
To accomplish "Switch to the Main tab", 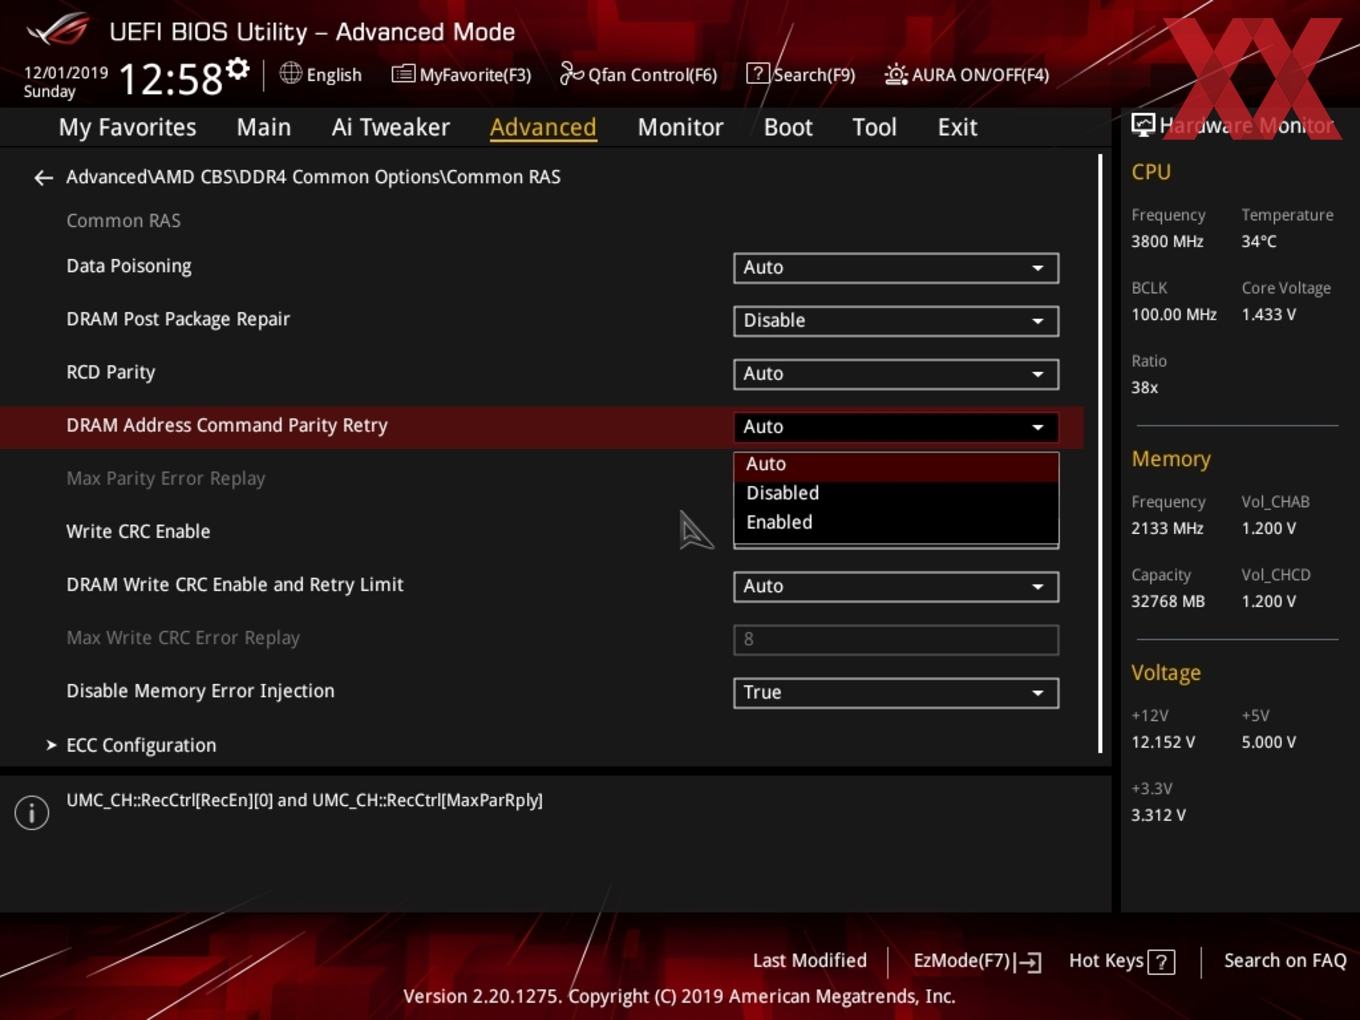I will tap(264, 127).
